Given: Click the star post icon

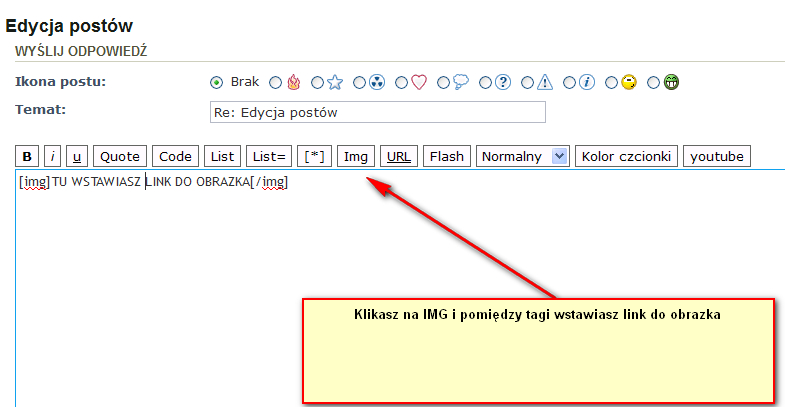Looking at the screenshot, I should point(335,82).
